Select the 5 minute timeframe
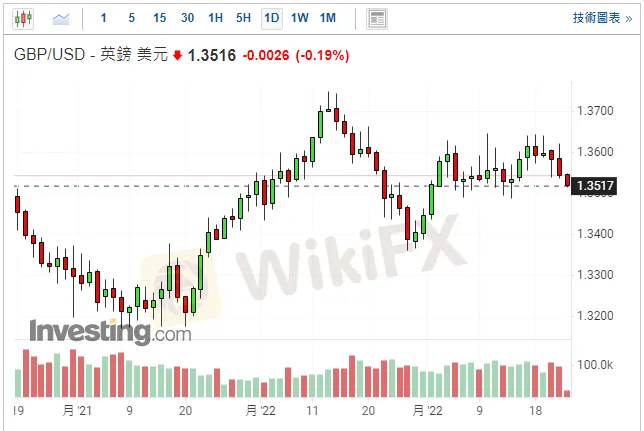Screen dimensions: 644x431 tap(132, 18)
